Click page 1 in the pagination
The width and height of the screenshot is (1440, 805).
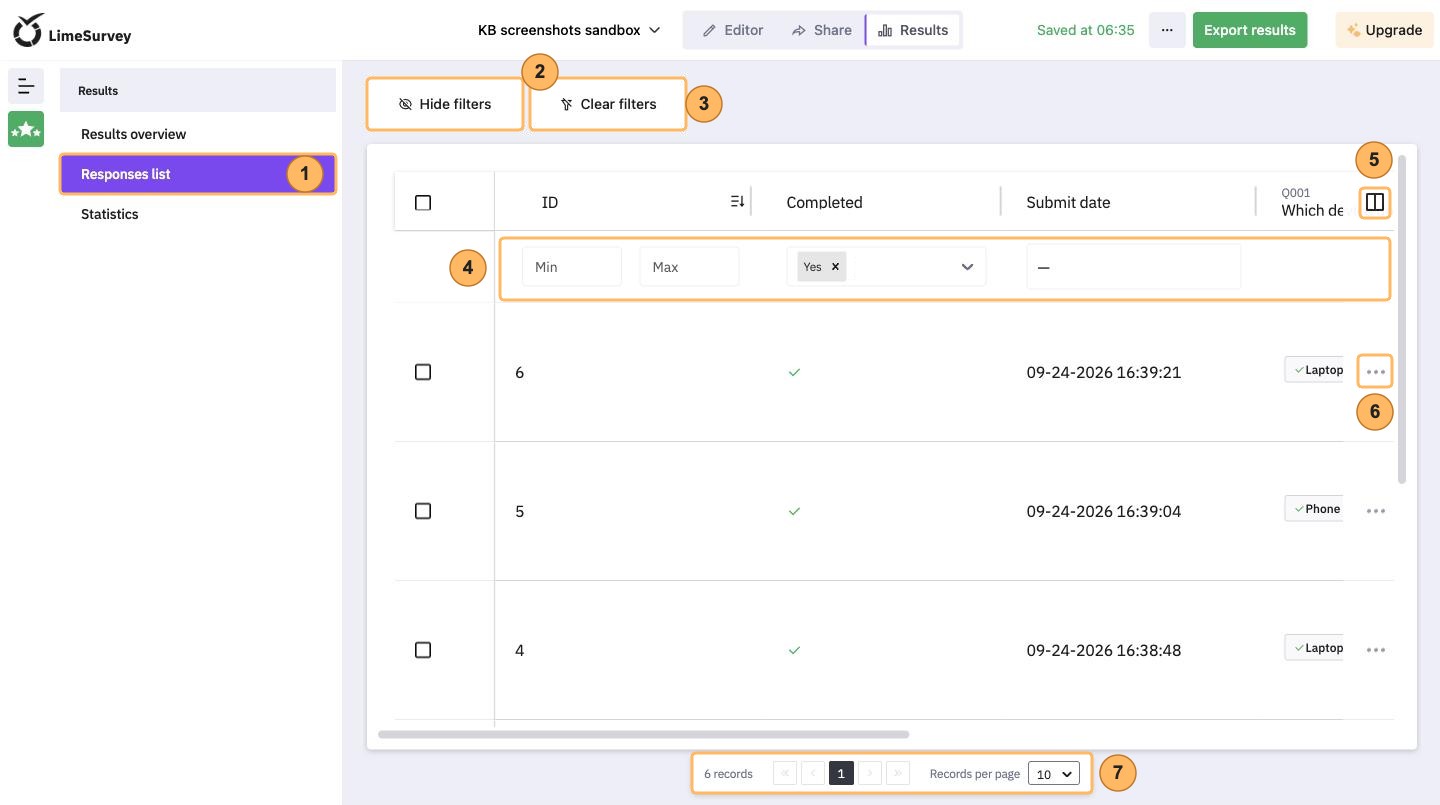coord(841,774)
